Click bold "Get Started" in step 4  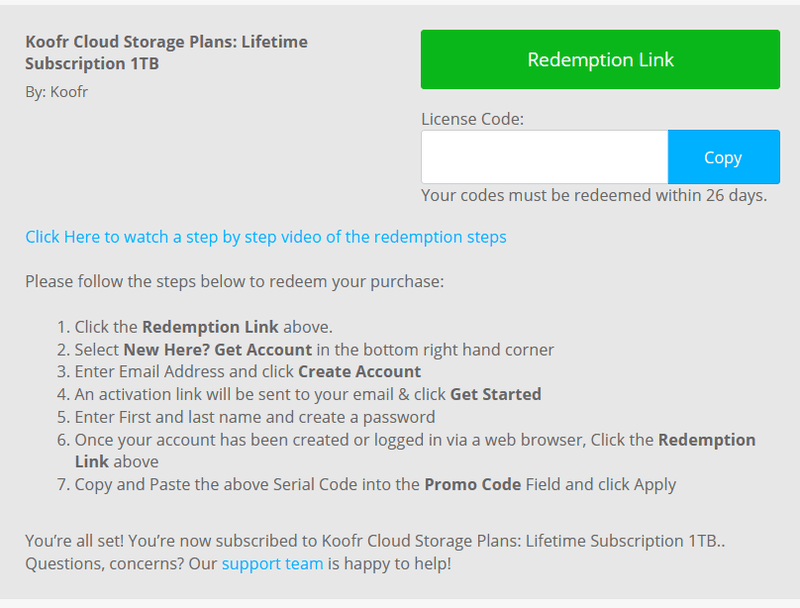point(495,394)
